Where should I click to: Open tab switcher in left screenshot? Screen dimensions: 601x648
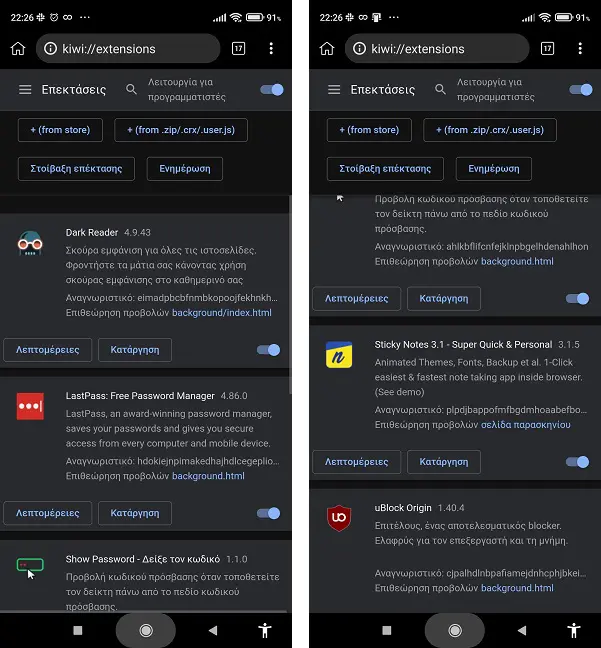tap(238, 49)
